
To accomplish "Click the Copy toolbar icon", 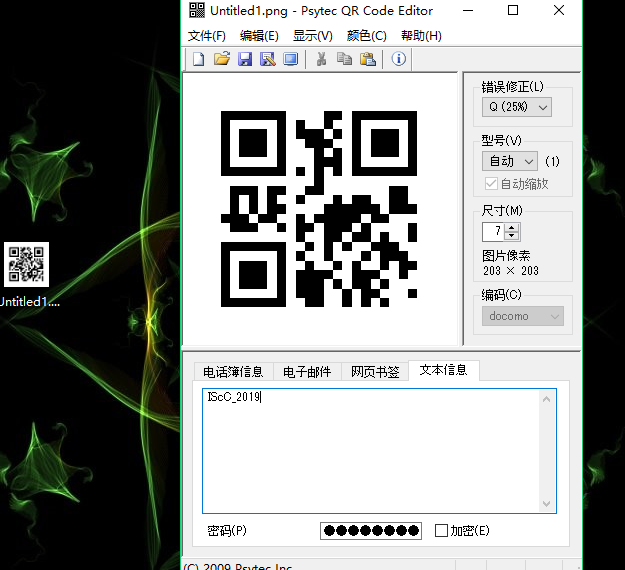I will (x=344, y=59).
